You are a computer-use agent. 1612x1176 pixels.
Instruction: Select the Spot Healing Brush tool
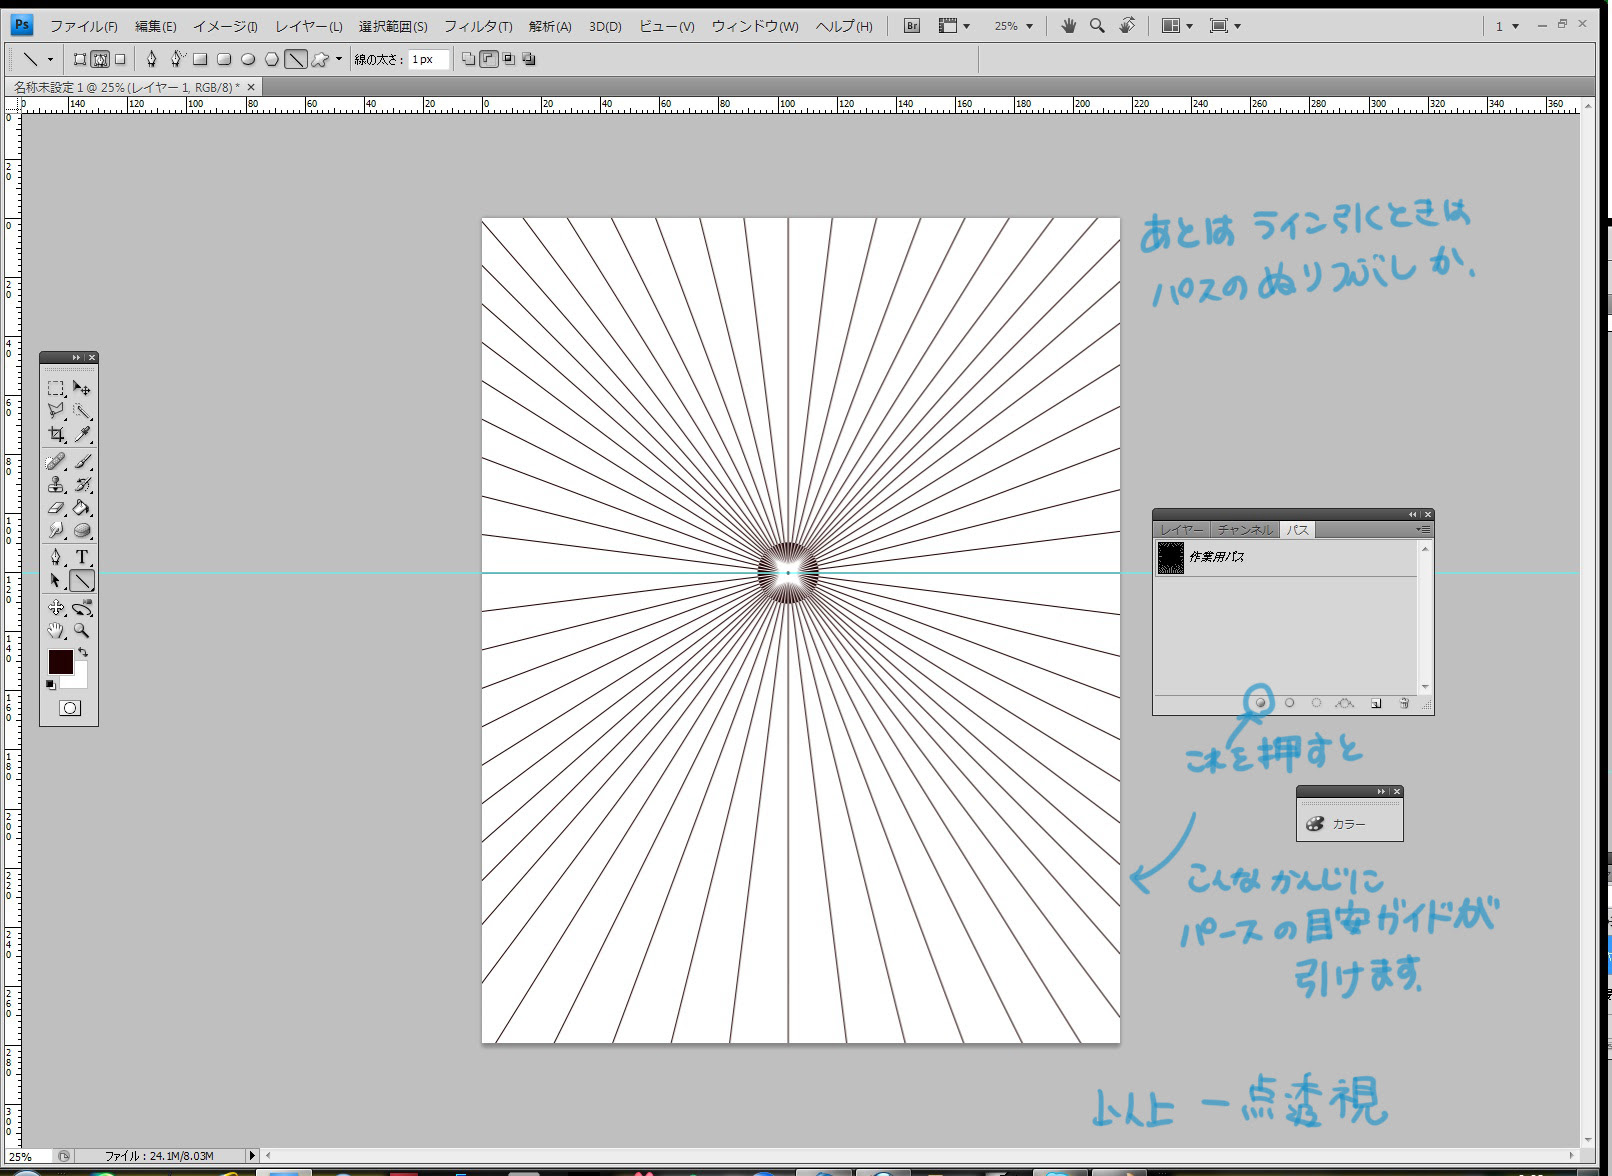(56, 461)
